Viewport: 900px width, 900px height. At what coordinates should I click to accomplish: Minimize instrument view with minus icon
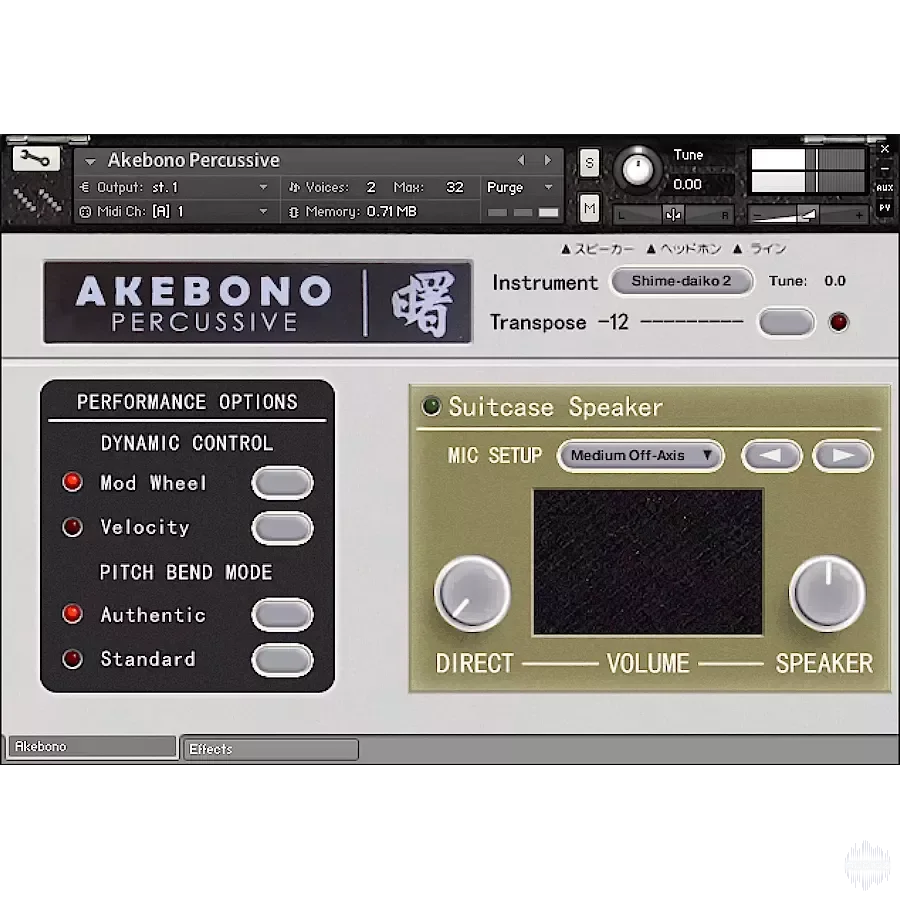885,169
